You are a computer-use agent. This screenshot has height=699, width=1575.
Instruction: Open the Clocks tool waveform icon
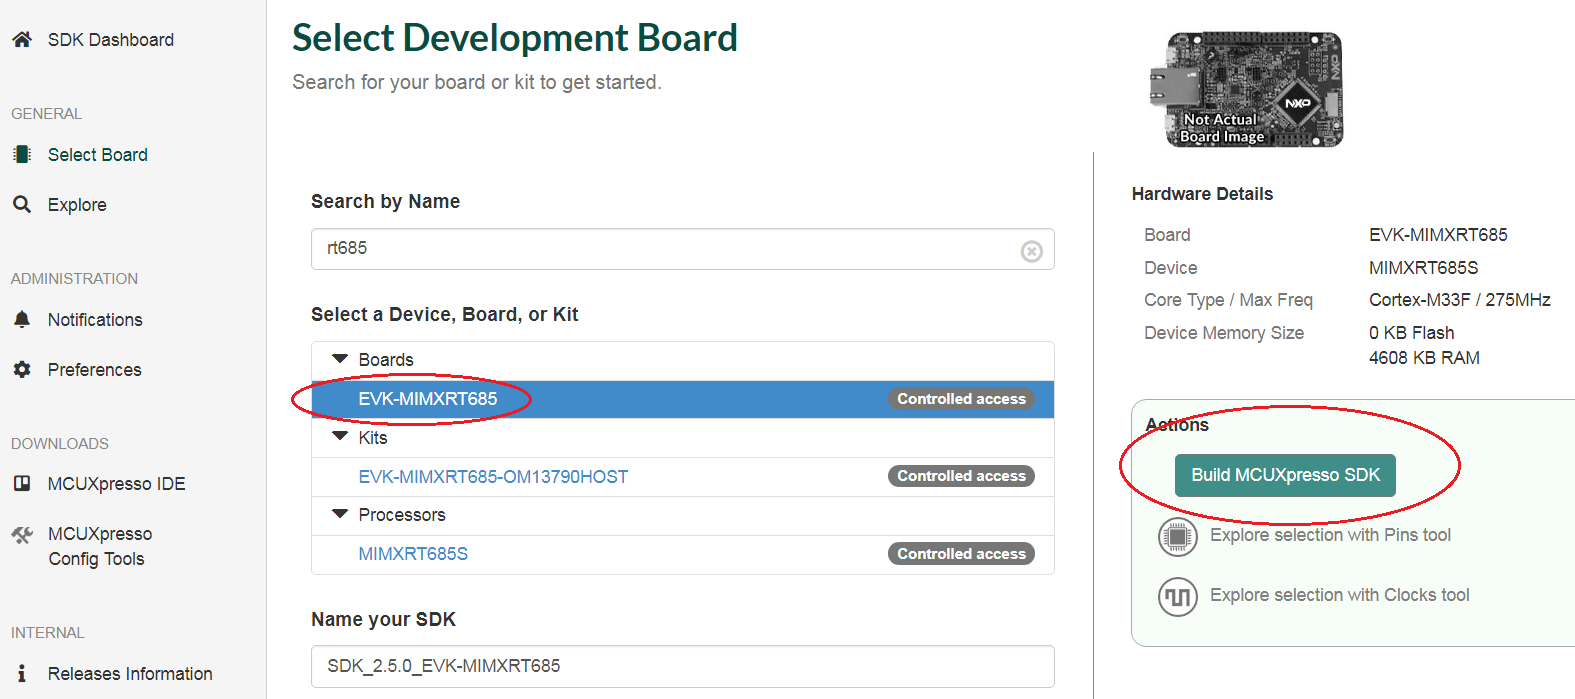pos(1177,597)
